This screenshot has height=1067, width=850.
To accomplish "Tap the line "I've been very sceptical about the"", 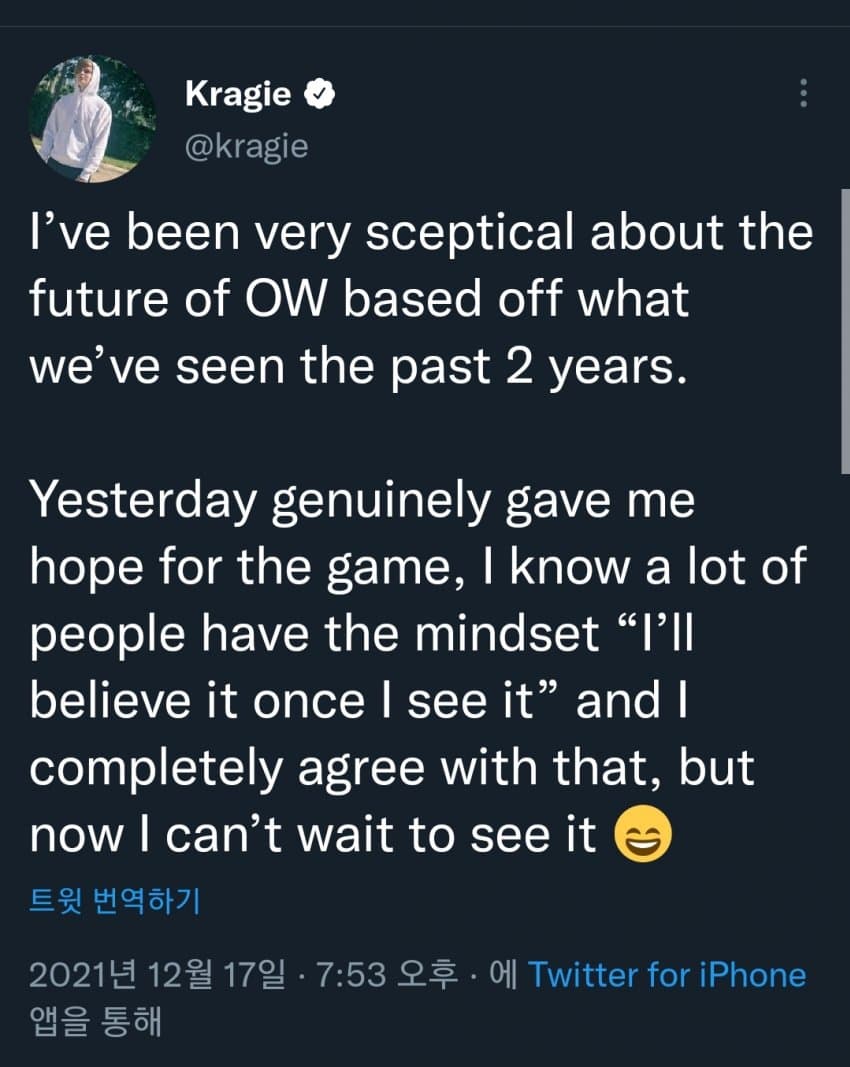I will [421, 233].
